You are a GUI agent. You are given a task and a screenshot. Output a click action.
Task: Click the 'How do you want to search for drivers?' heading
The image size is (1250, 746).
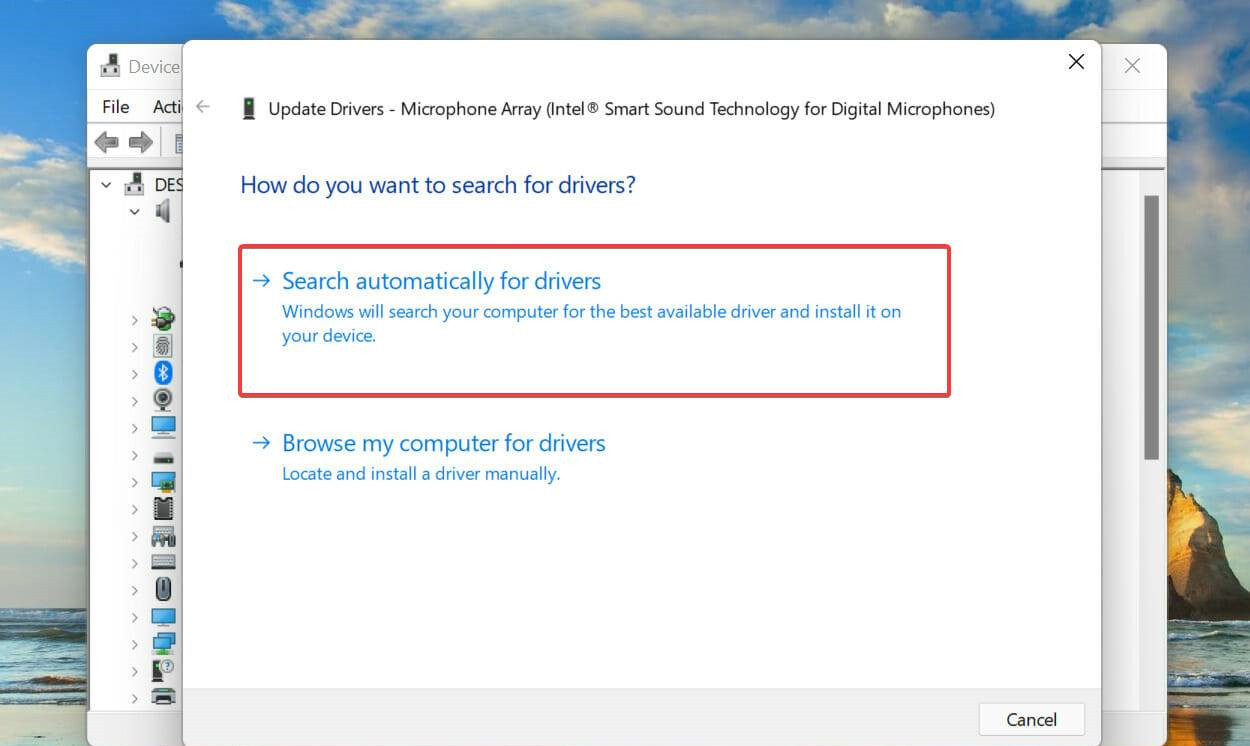pyautogui.click(x=438, y=185)
